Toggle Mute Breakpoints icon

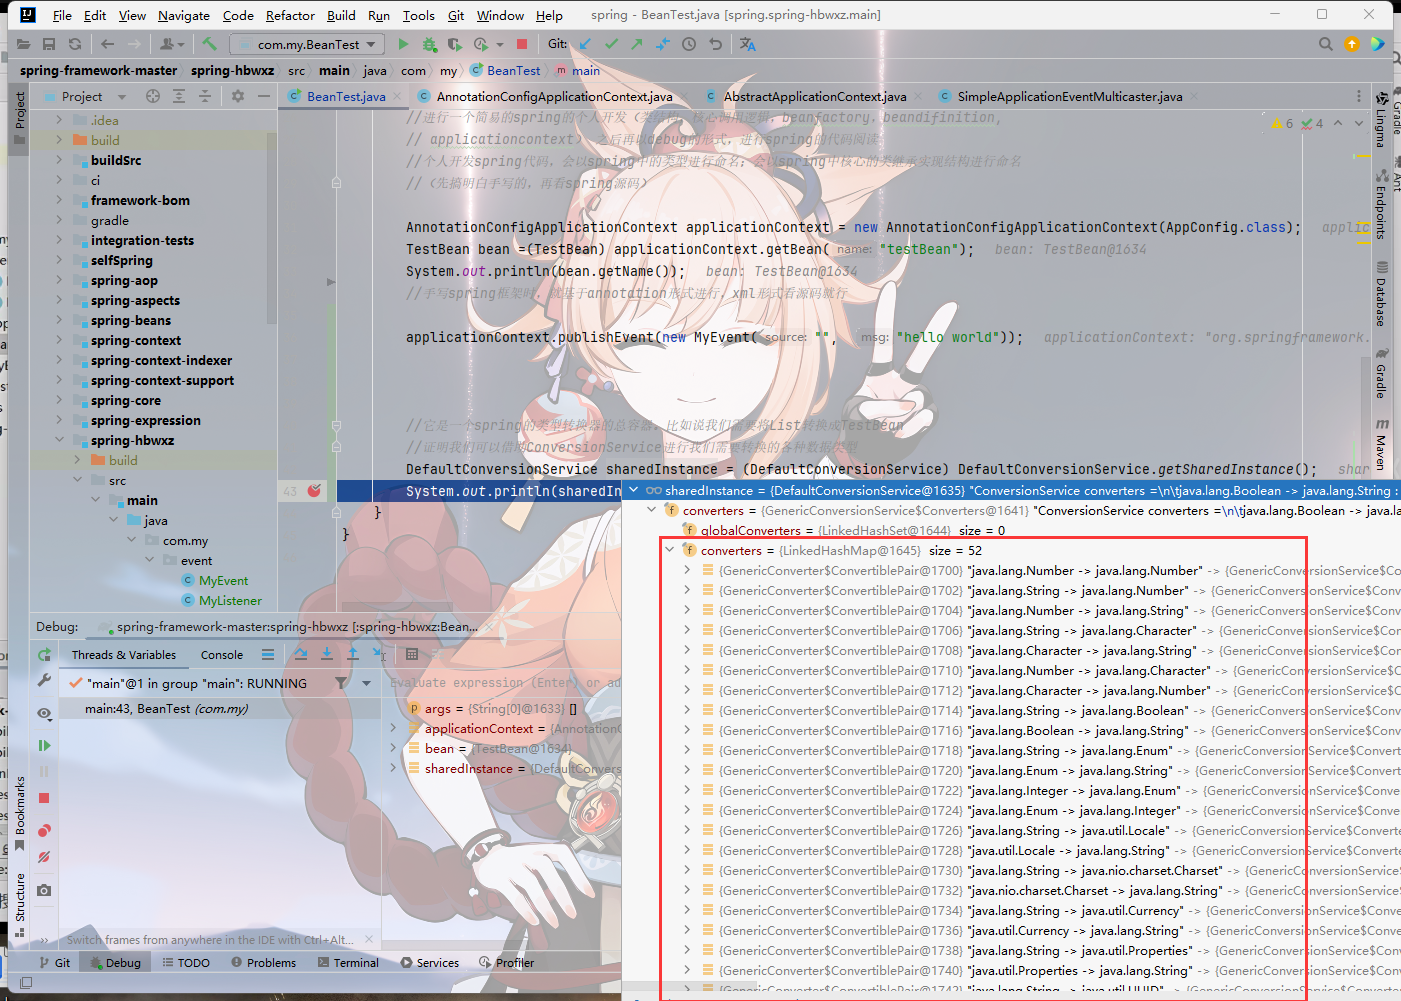[x=44, y=857]
